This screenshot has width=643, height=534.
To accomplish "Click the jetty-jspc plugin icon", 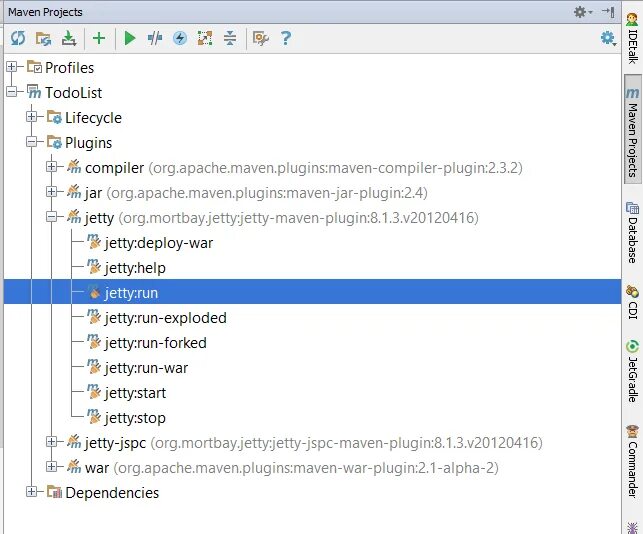I will coord(74,442).
